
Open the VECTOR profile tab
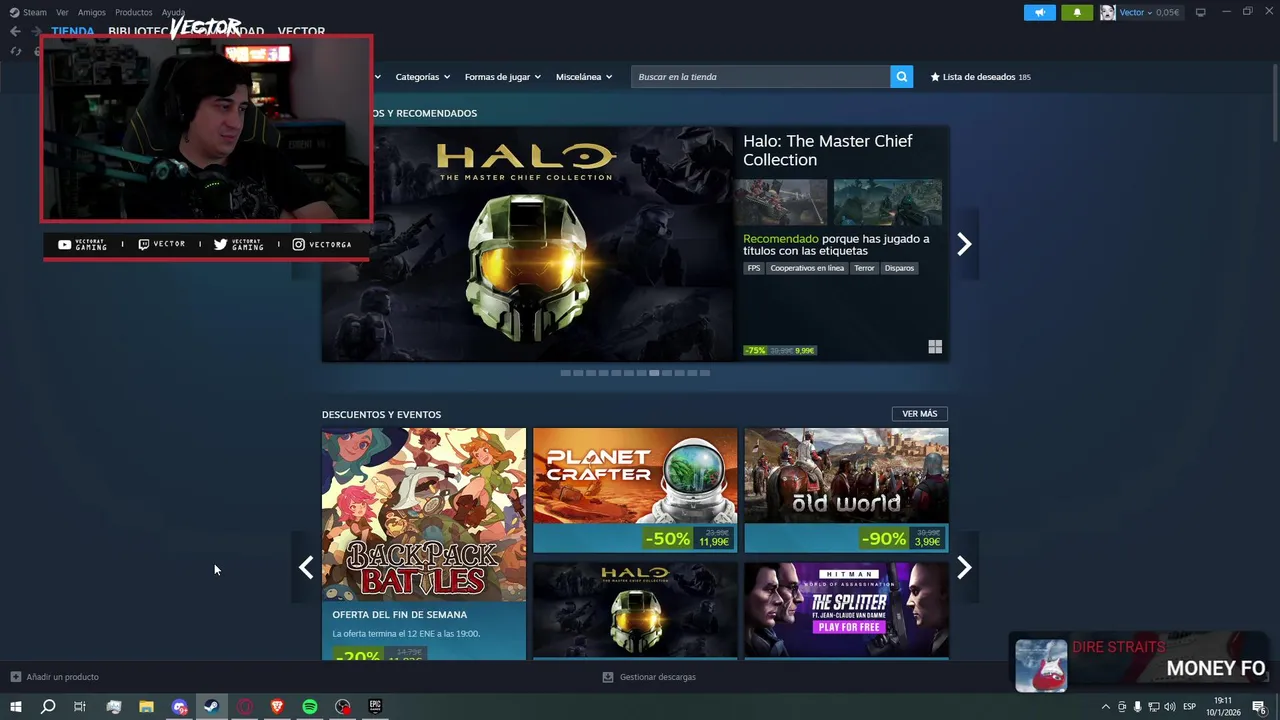click(x=301, y=31)
